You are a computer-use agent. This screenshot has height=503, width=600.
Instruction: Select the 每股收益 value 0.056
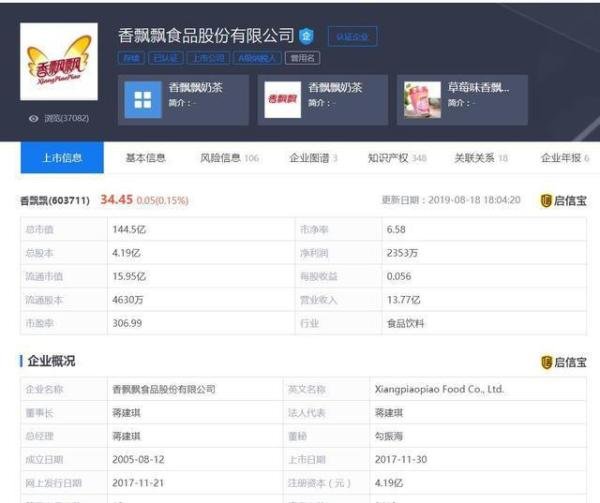[399, 277]
